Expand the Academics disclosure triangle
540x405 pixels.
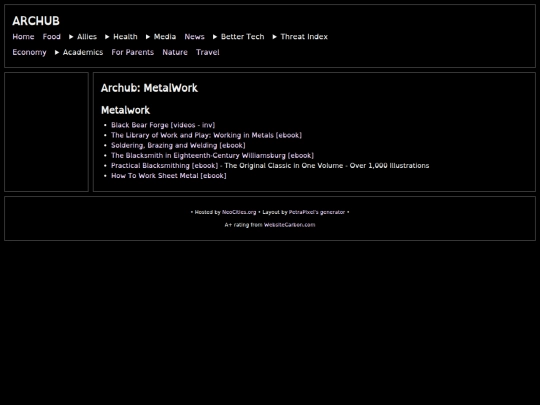(x=57, y=52)
